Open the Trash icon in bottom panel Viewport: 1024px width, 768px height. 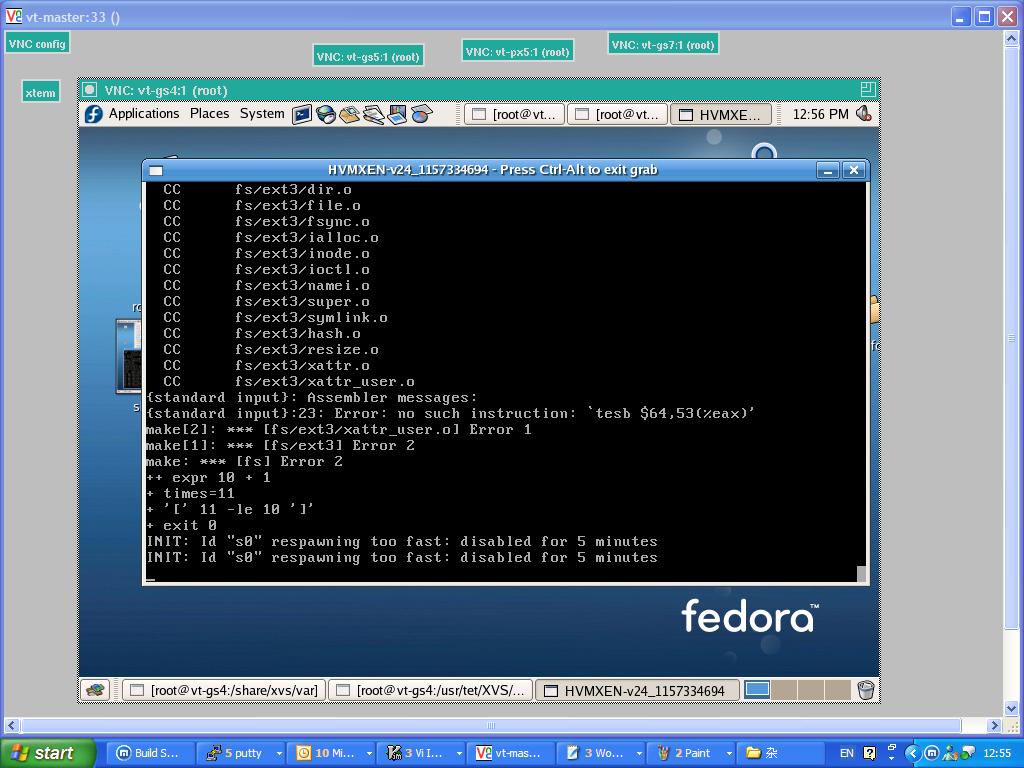click(x=866, y=690)
